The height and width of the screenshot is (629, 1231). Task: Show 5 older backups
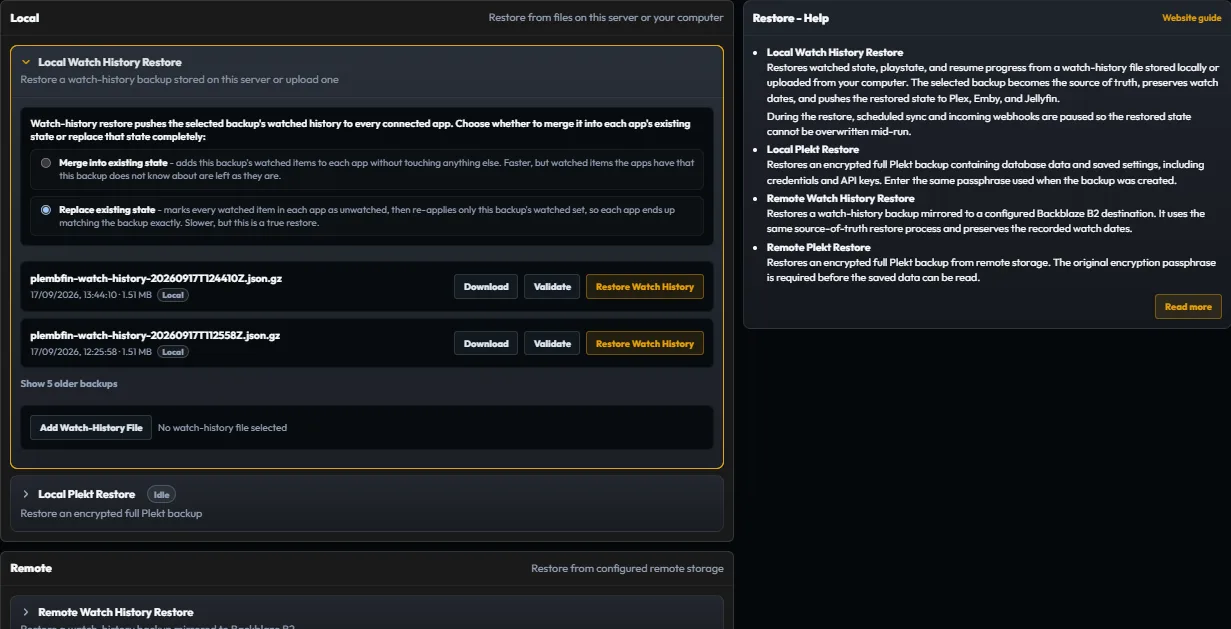(x=69, y=384)
